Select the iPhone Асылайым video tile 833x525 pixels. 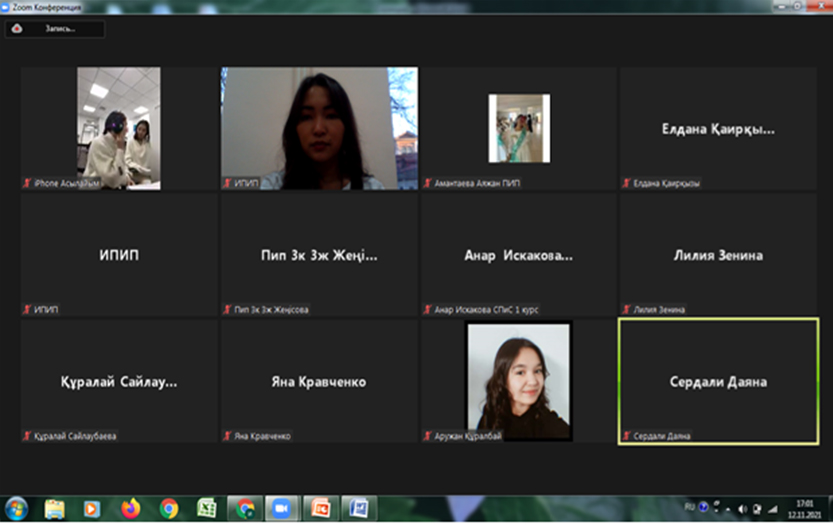(x=119, y=128)
